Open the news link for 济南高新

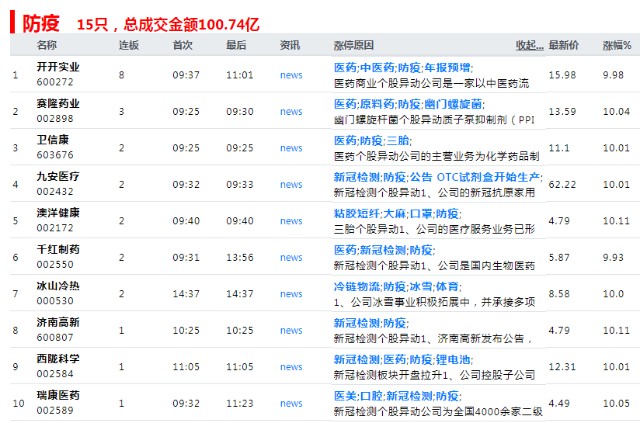point(291,330)
